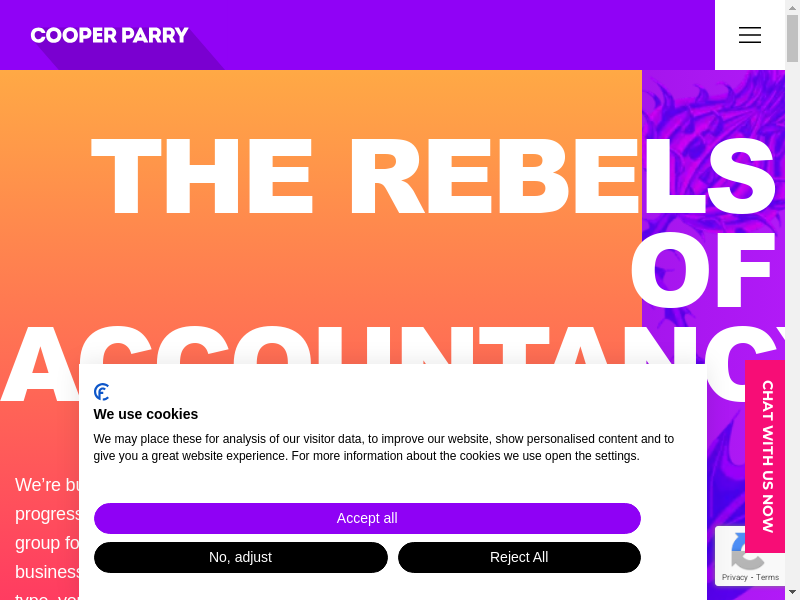800x600 pixels.
Task: Accept all cookies
Action: tap(367, 518)
